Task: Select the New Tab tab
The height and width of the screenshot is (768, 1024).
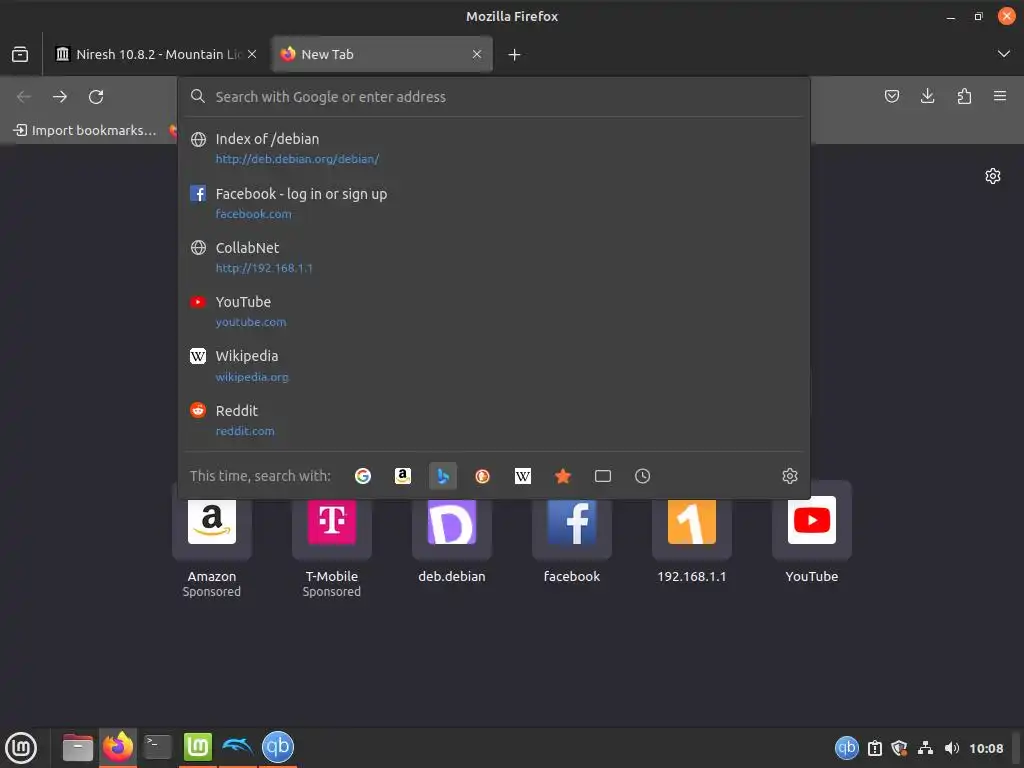Action: [381, 54]
